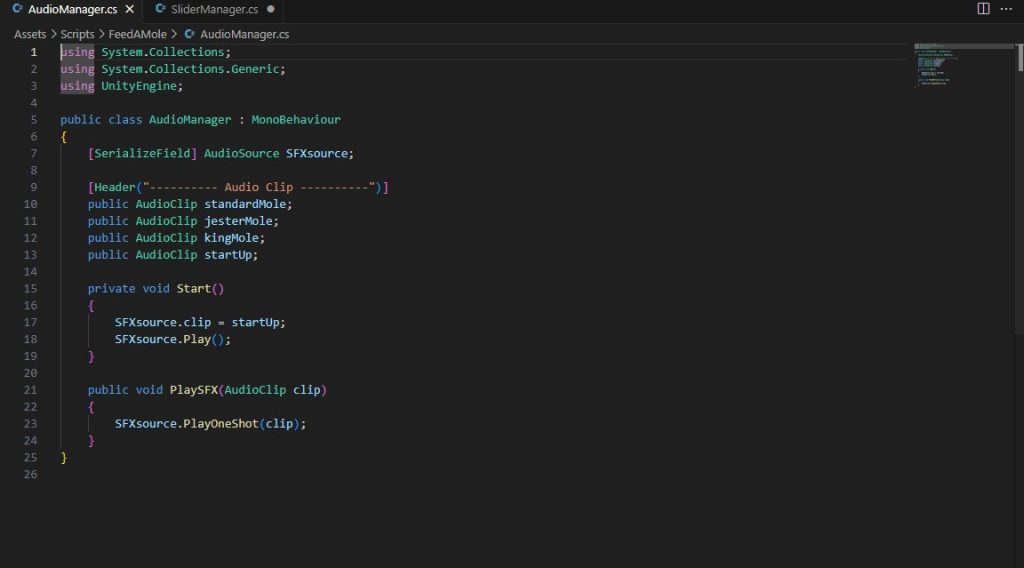Click the 'jesterMole' variable
Screen dimensions: 1024x568
click(238, 221)
